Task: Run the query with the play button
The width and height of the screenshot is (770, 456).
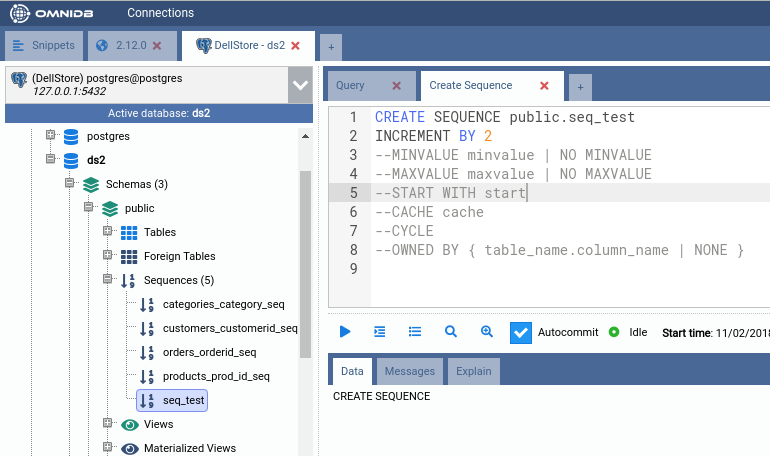Action: (x=345, y=332)
